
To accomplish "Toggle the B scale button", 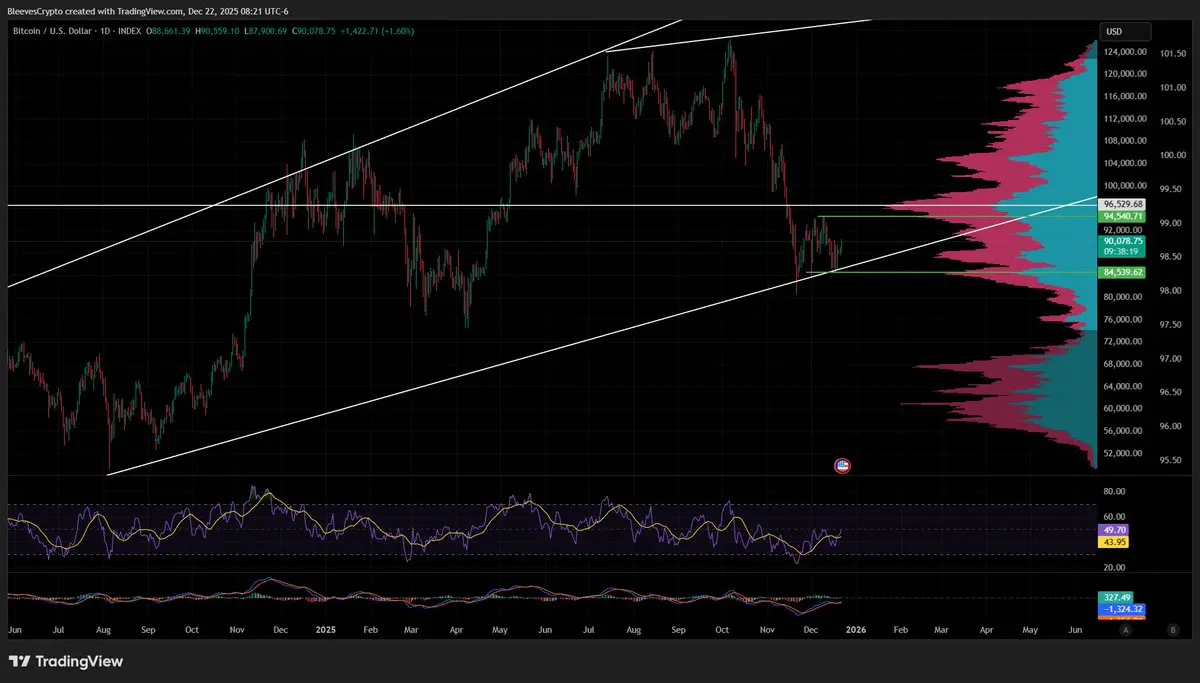I will coord(1172,630).
